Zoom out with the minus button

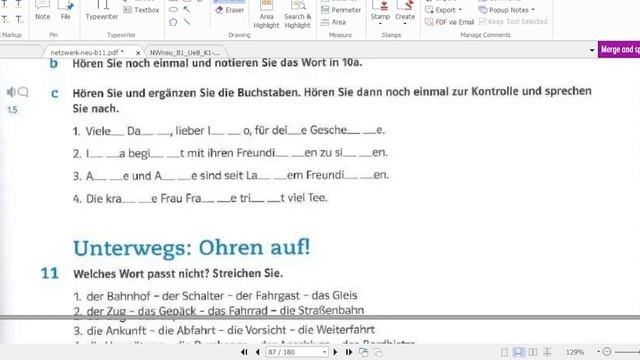607,352
